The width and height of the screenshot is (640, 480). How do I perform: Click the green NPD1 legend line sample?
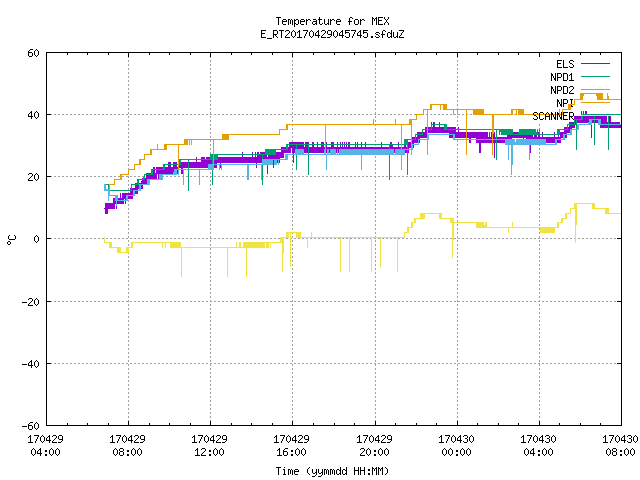pos(595,76)
